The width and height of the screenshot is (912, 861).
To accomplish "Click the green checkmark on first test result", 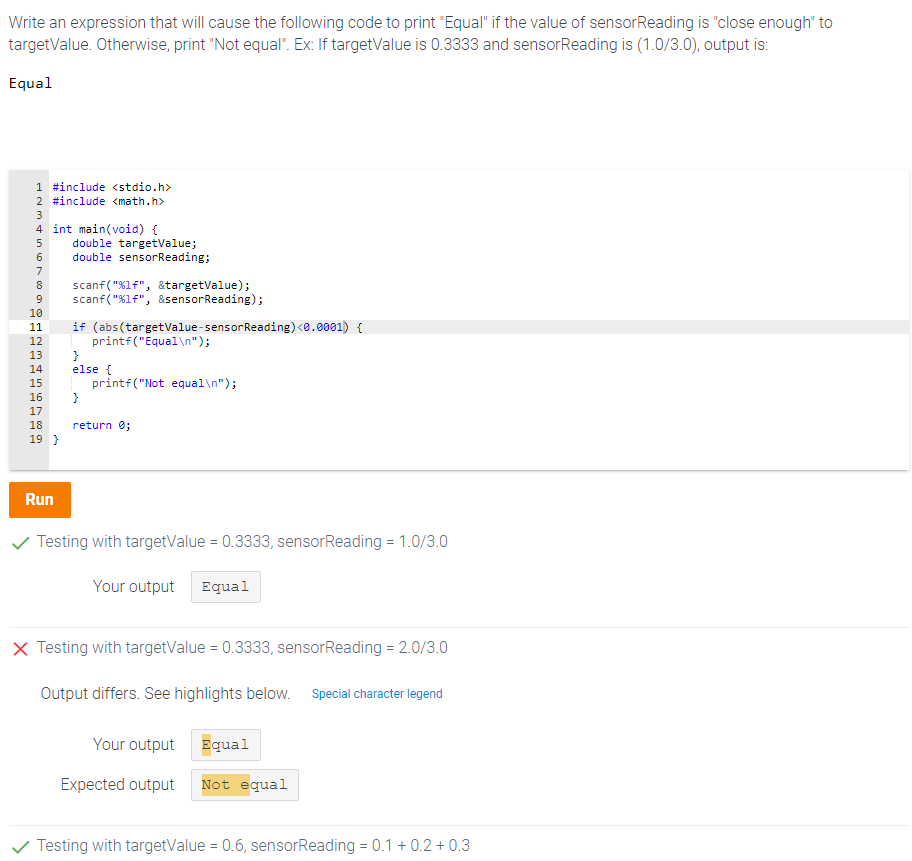I will point(21,541).
